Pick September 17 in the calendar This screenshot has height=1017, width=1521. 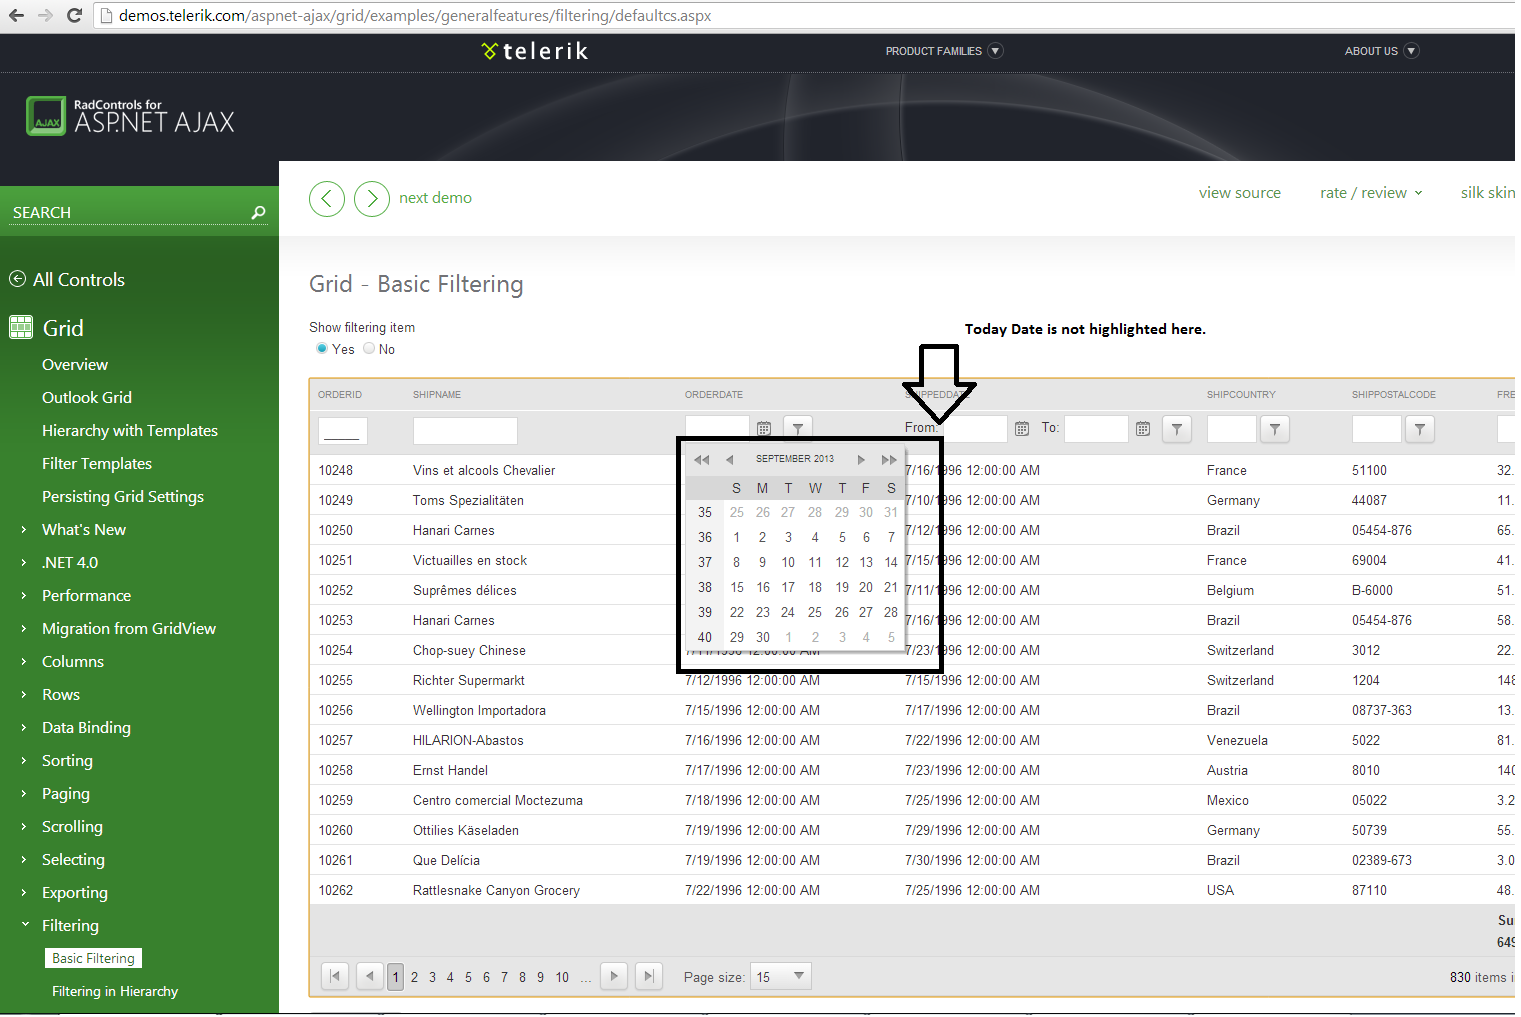788,587
